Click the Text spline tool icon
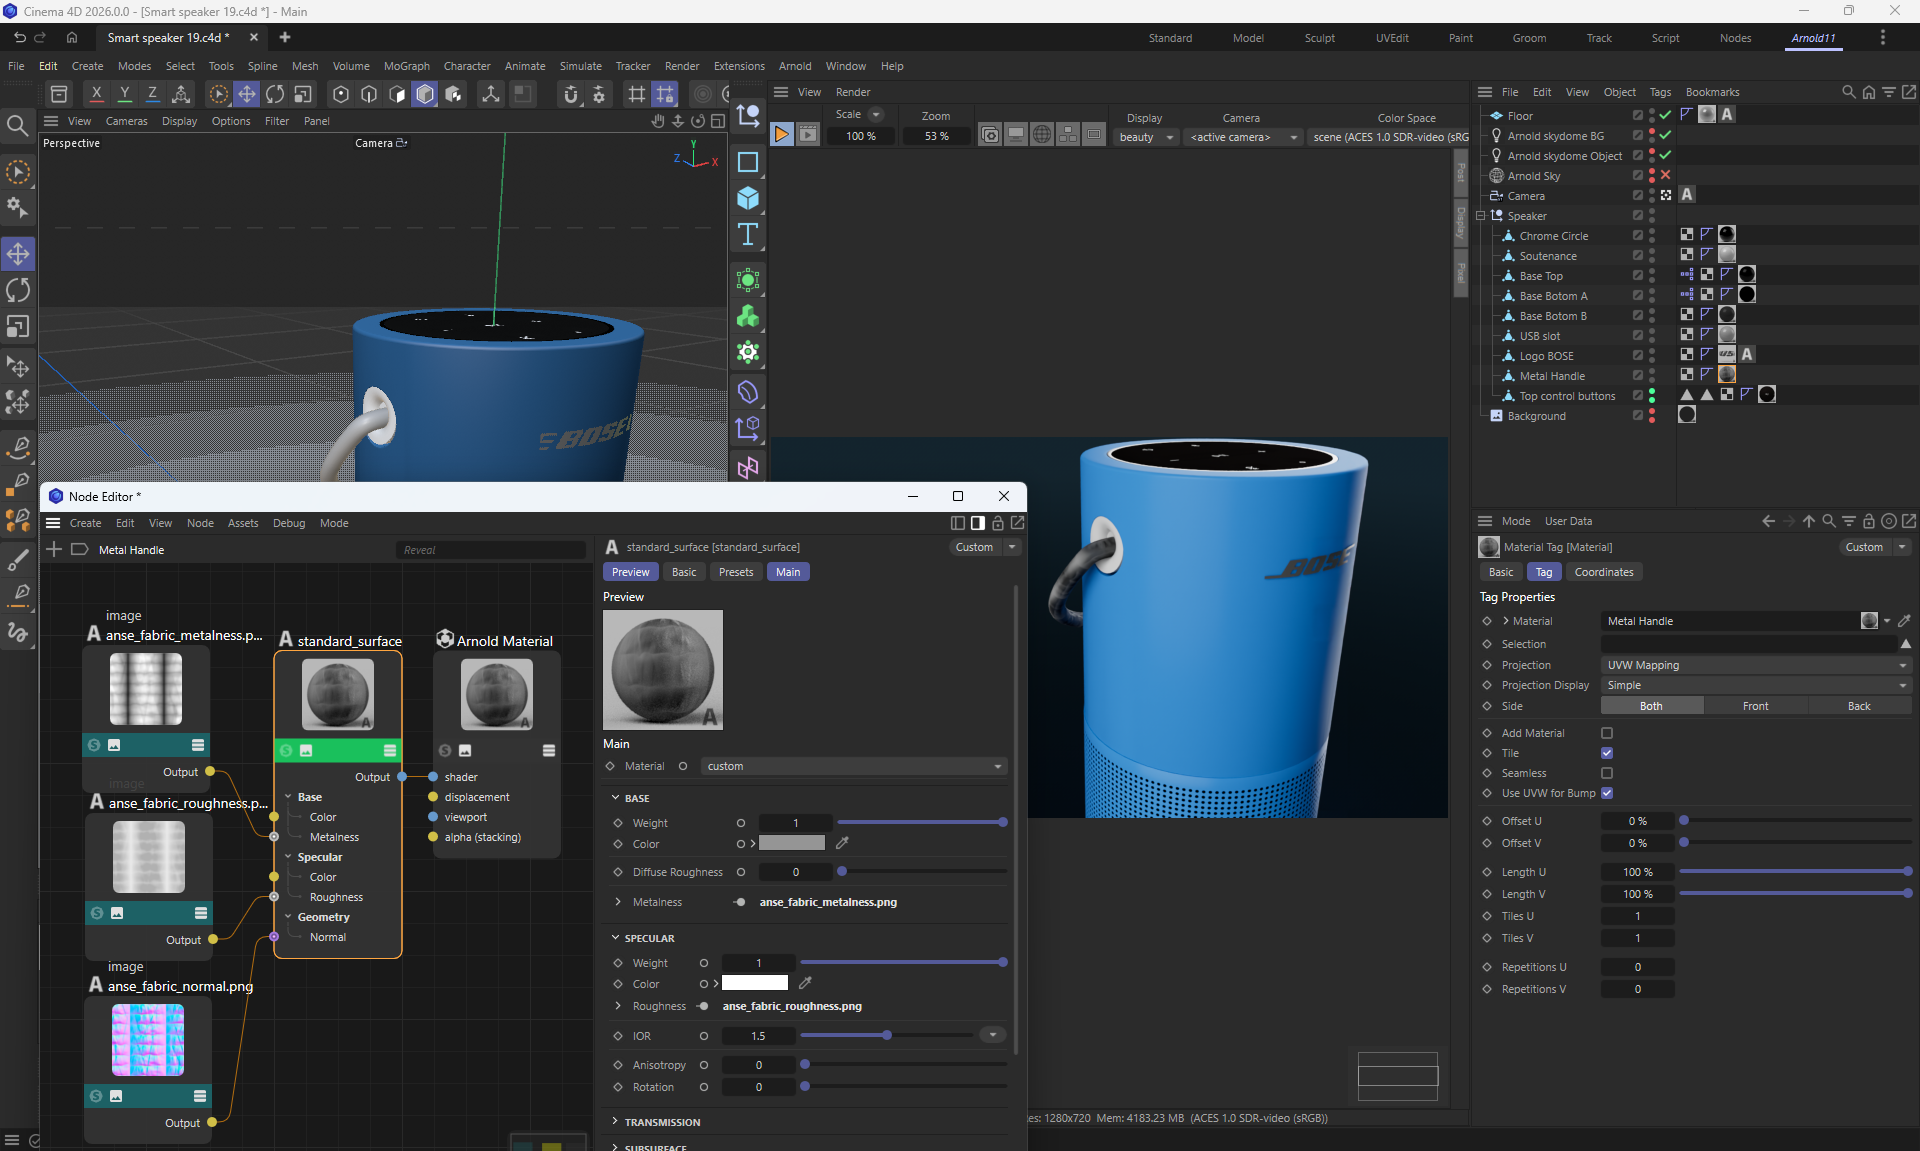Screen dimensions: 1920x1151 [x=748, y=235]
